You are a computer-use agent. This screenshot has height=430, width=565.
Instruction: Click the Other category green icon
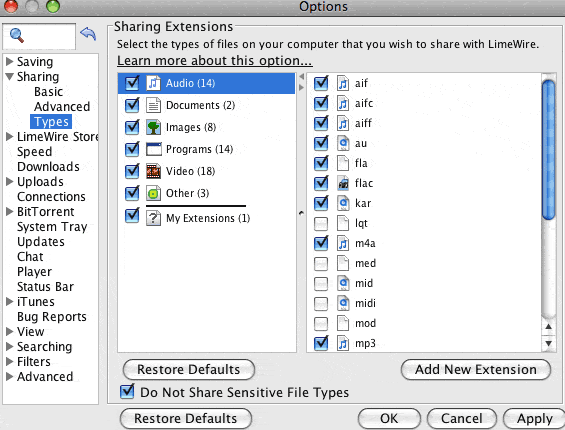pyautogui.click(x=154, y=194)
